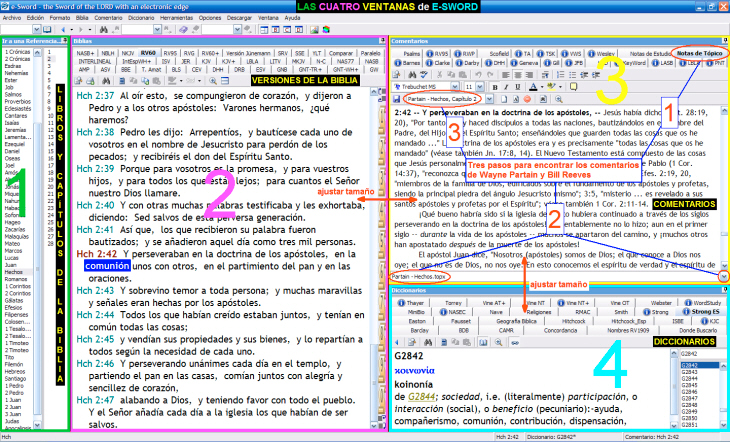Click the commentary editor undo icon
The height and width of the screenshot is (442, 730).
tap(478, 75)
